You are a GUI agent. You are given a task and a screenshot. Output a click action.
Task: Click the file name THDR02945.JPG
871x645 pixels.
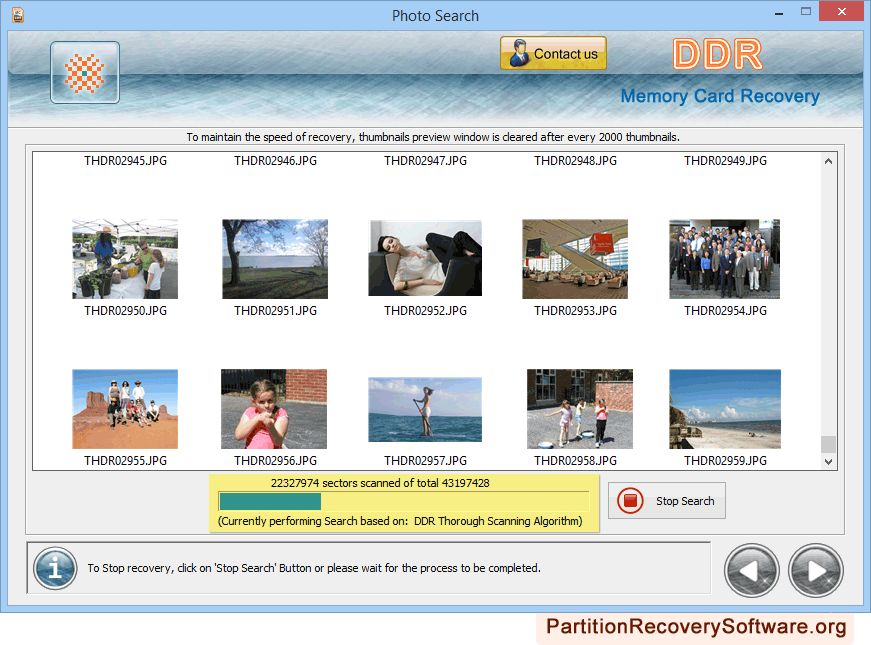126,161
